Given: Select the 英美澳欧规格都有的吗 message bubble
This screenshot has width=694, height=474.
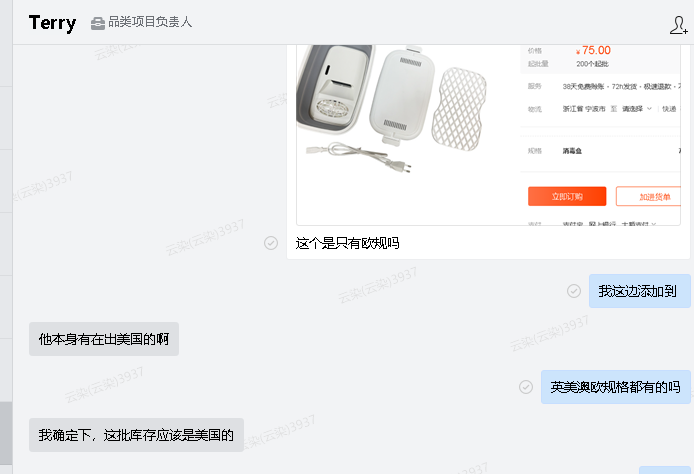Looking at the screenshot, I should [616, 387].
